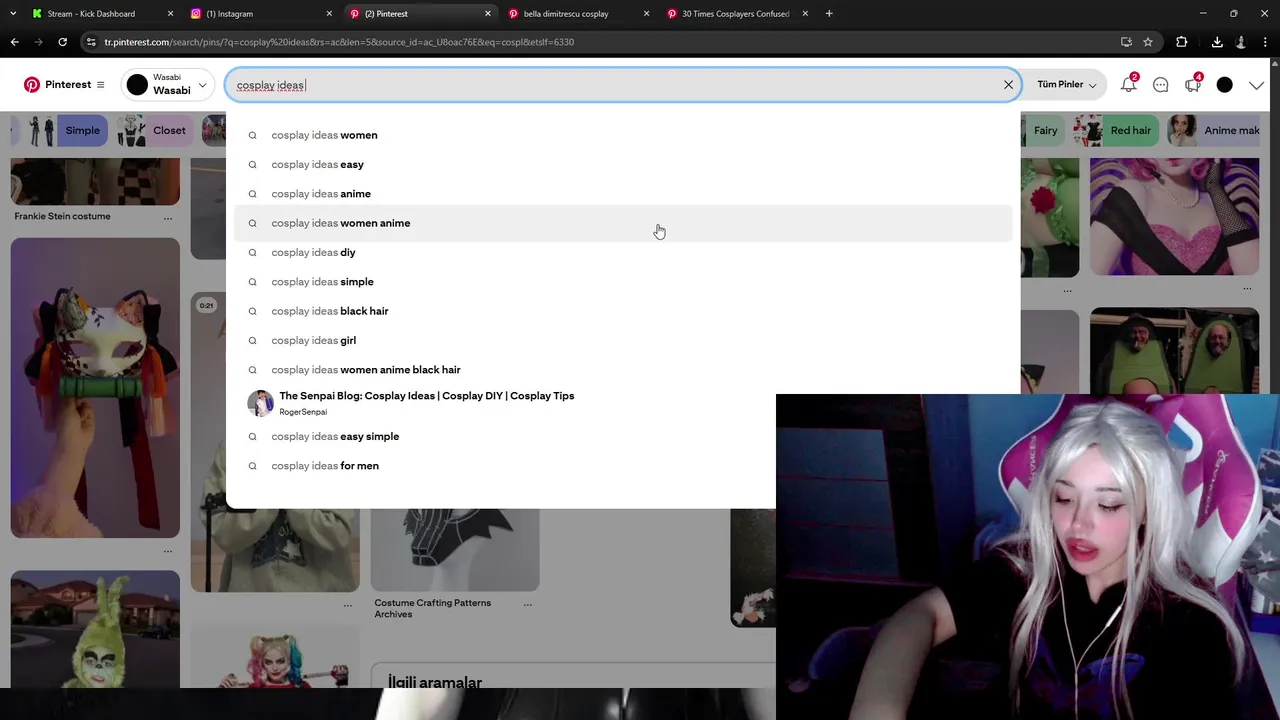Open the Frankie Stein costume pin title

(x=62, y=216)
